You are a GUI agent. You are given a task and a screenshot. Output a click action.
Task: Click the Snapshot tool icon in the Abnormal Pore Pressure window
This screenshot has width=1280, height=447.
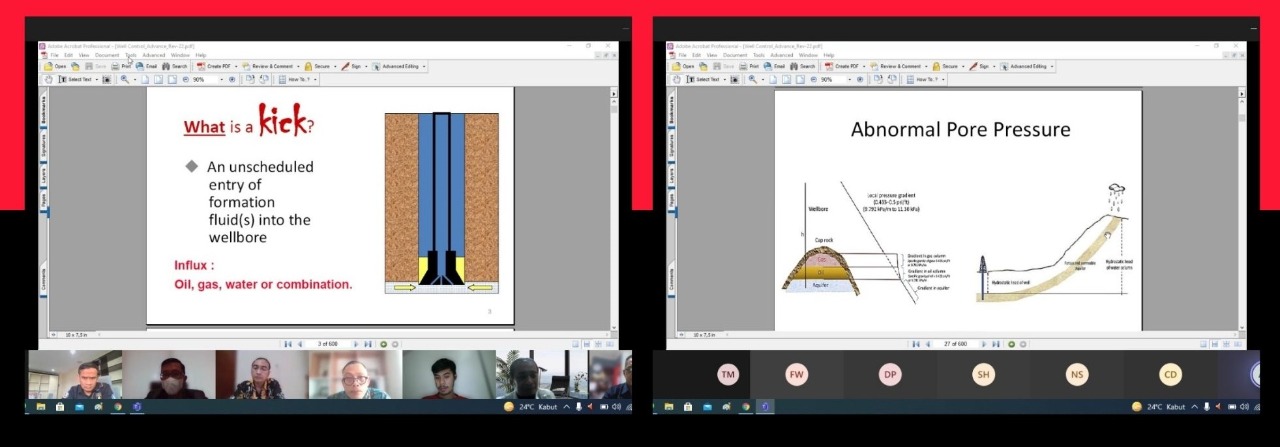coord(735,79)
